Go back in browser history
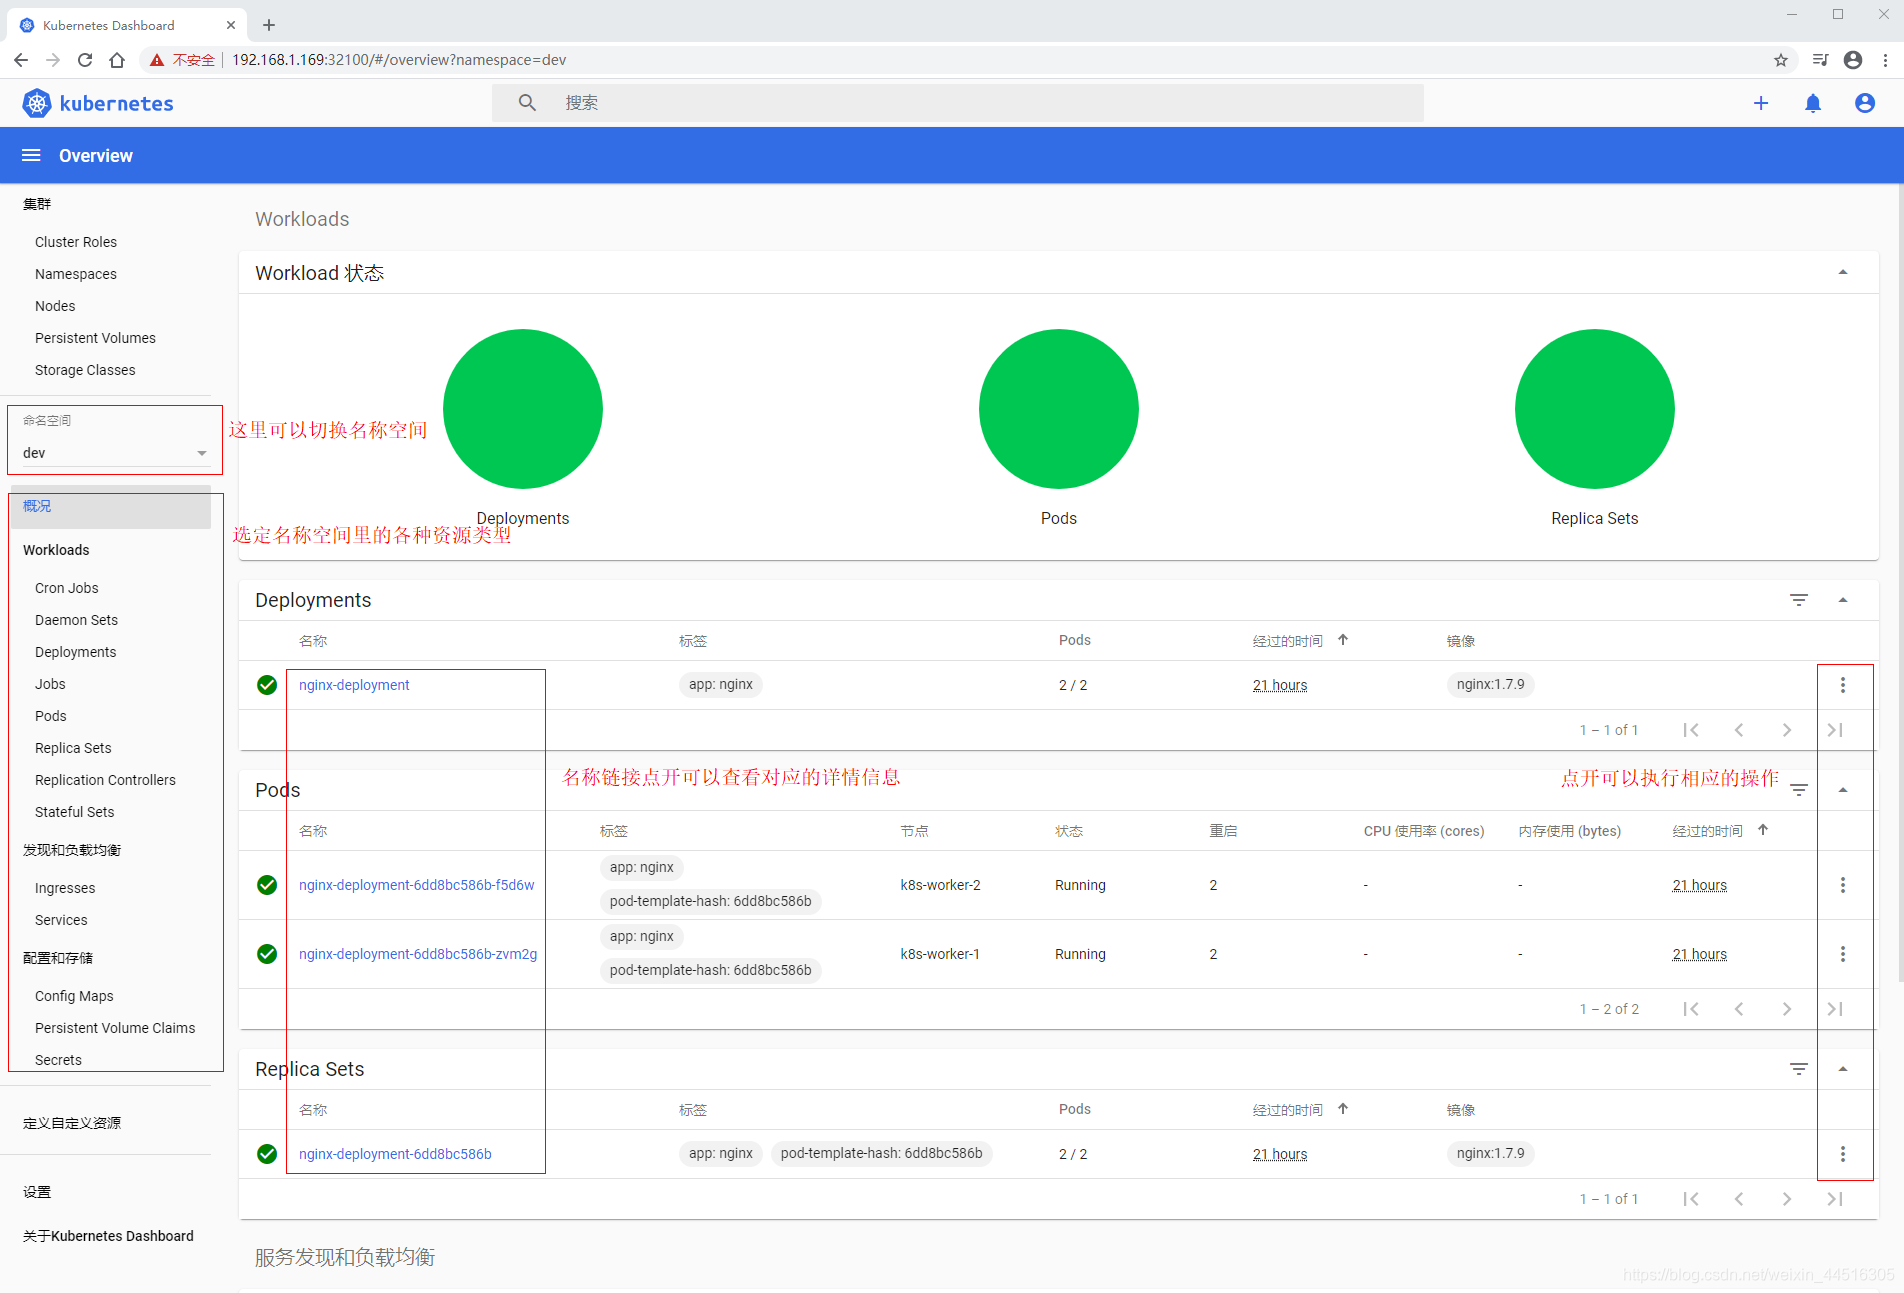 pos(21,60)
